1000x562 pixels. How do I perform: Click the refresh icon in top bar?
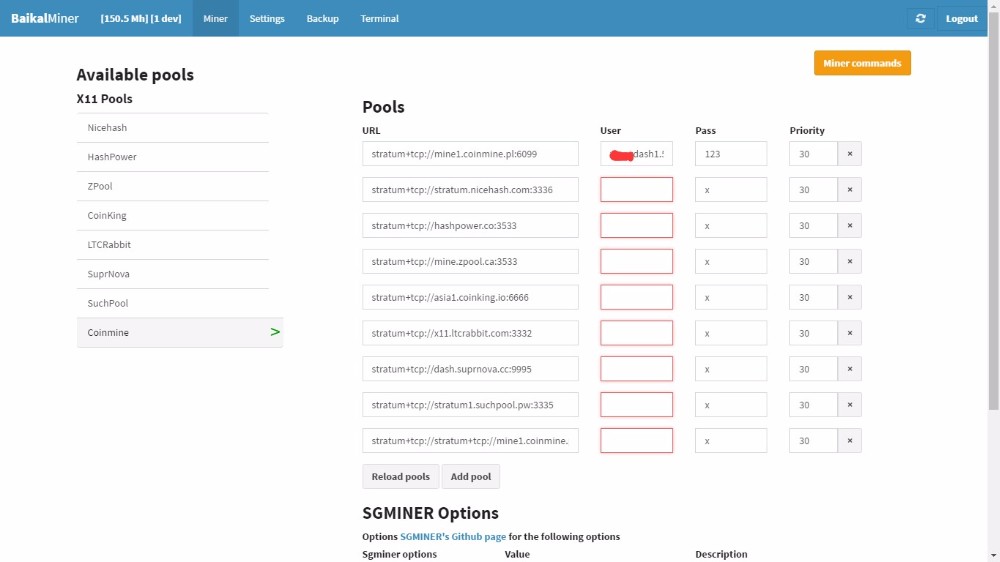pyautogui.click(x=920, y=18)
